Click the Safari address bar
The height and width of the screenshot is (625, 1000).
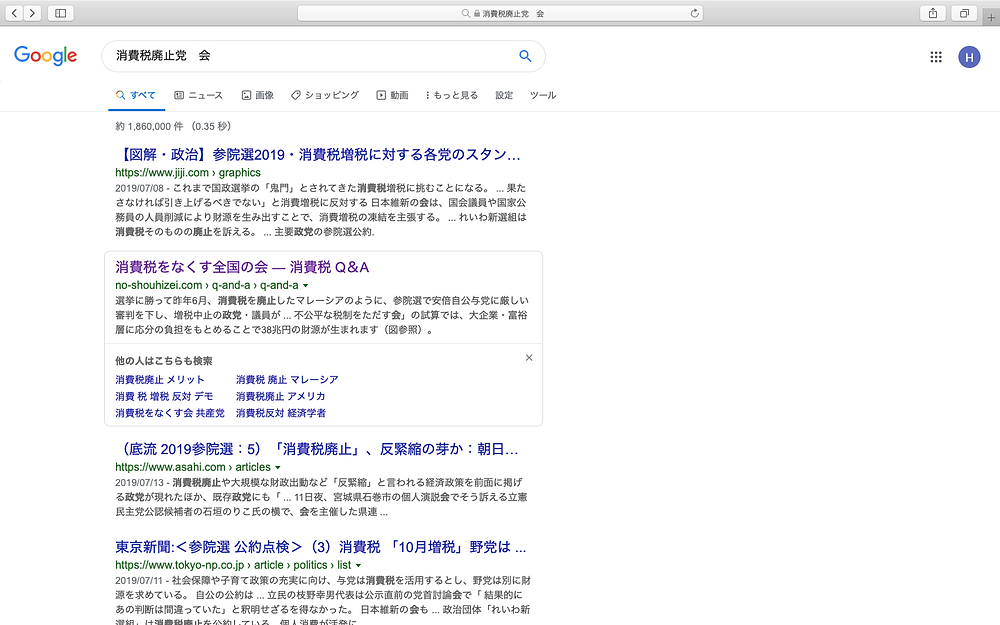pos(500,13)
